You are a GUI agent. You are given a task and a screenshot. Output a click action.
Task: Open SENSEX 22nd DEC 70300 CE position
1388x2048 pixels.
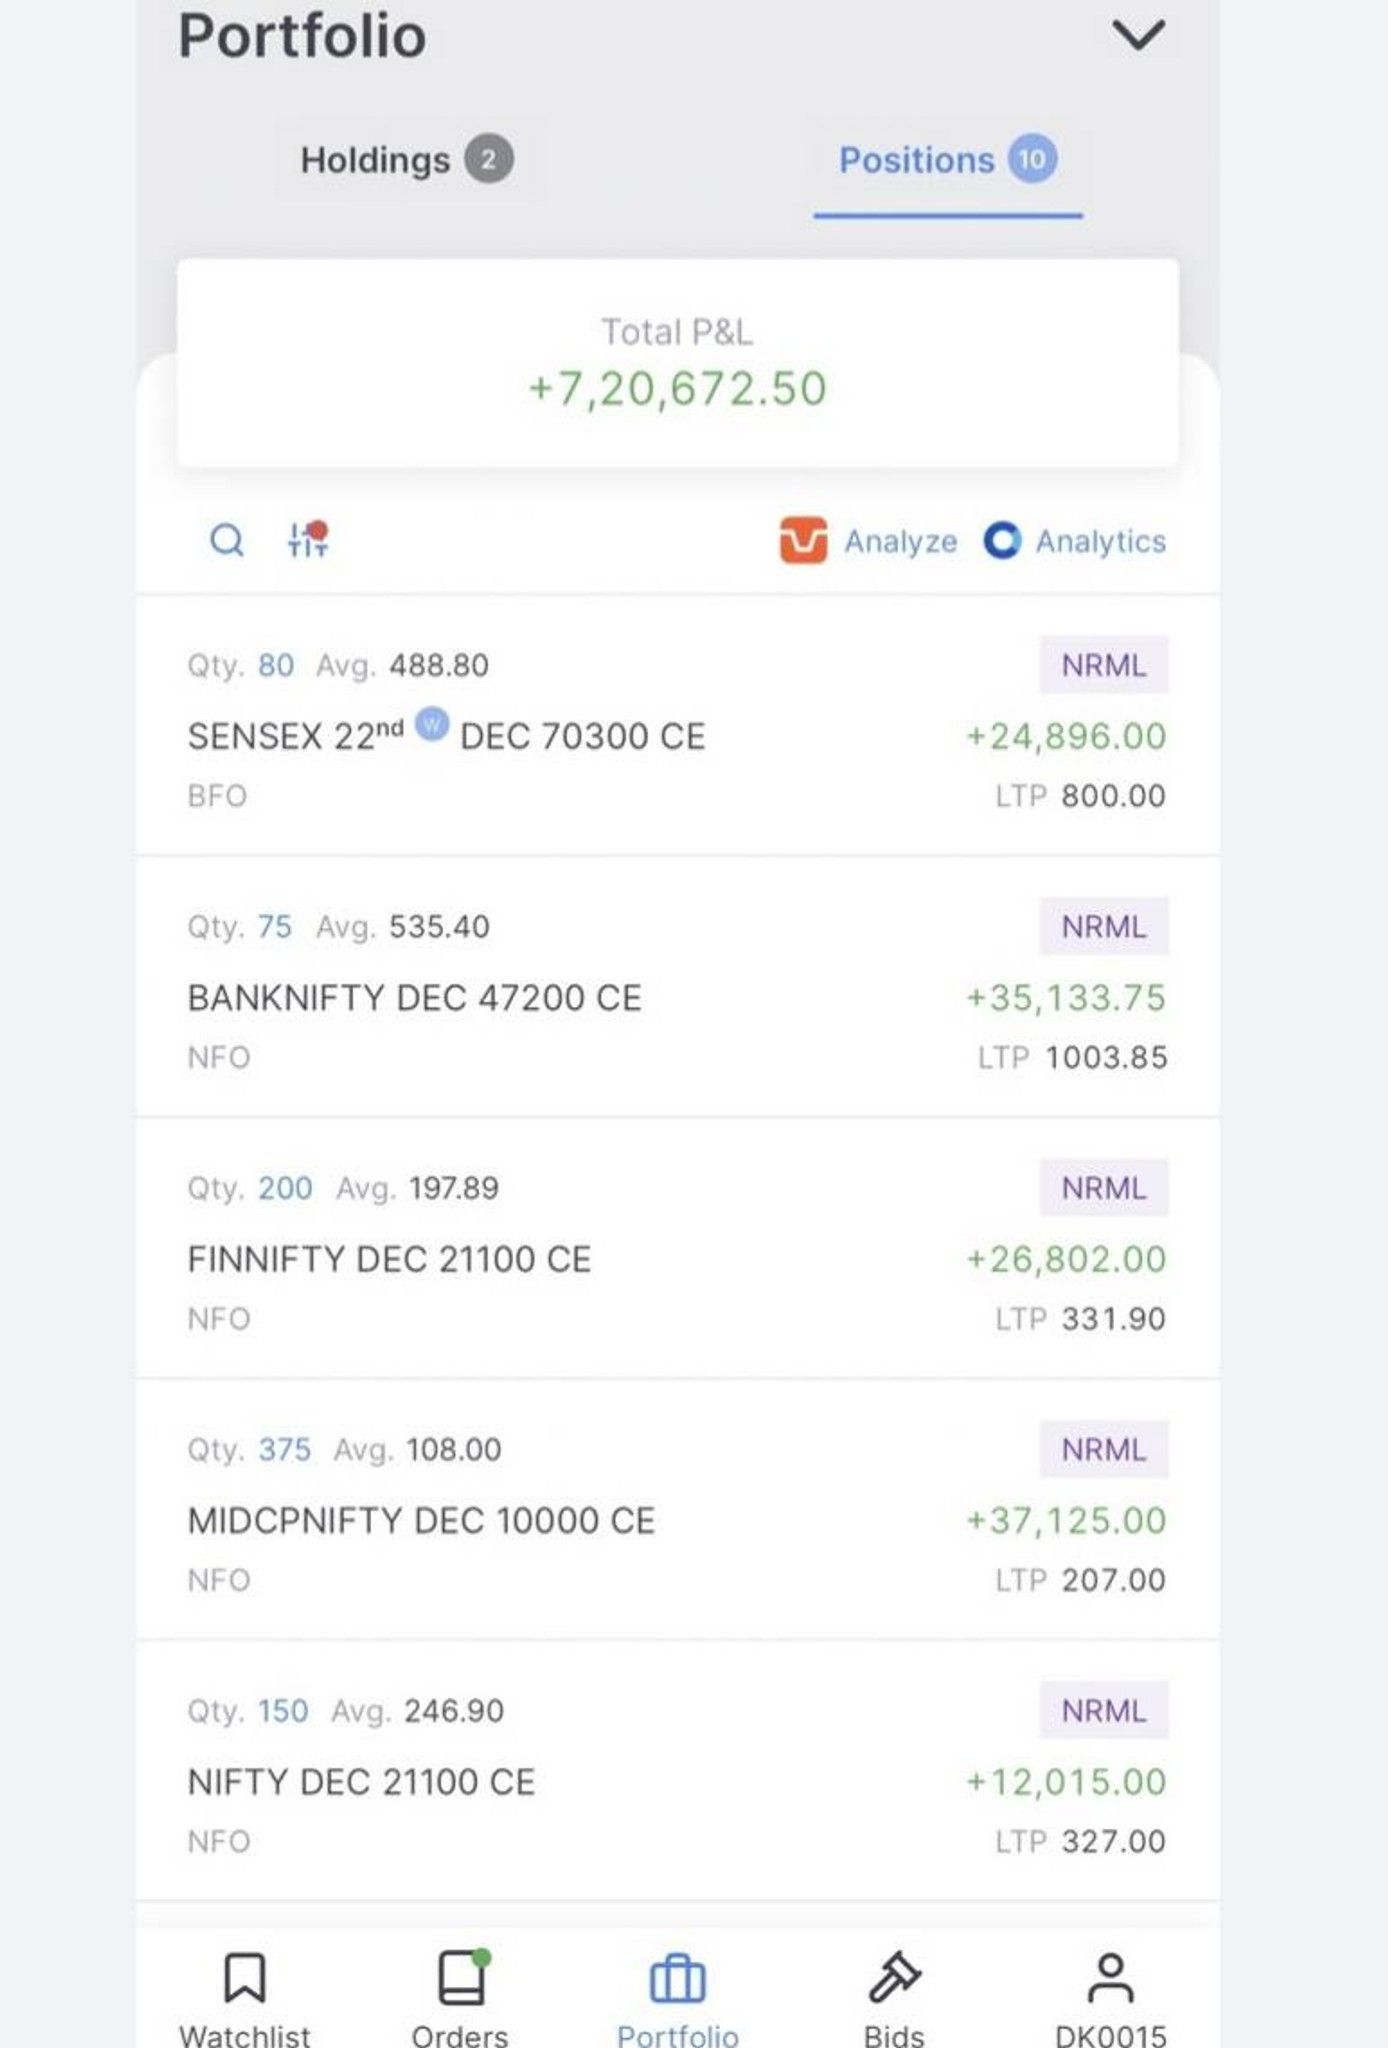(678, 726)
